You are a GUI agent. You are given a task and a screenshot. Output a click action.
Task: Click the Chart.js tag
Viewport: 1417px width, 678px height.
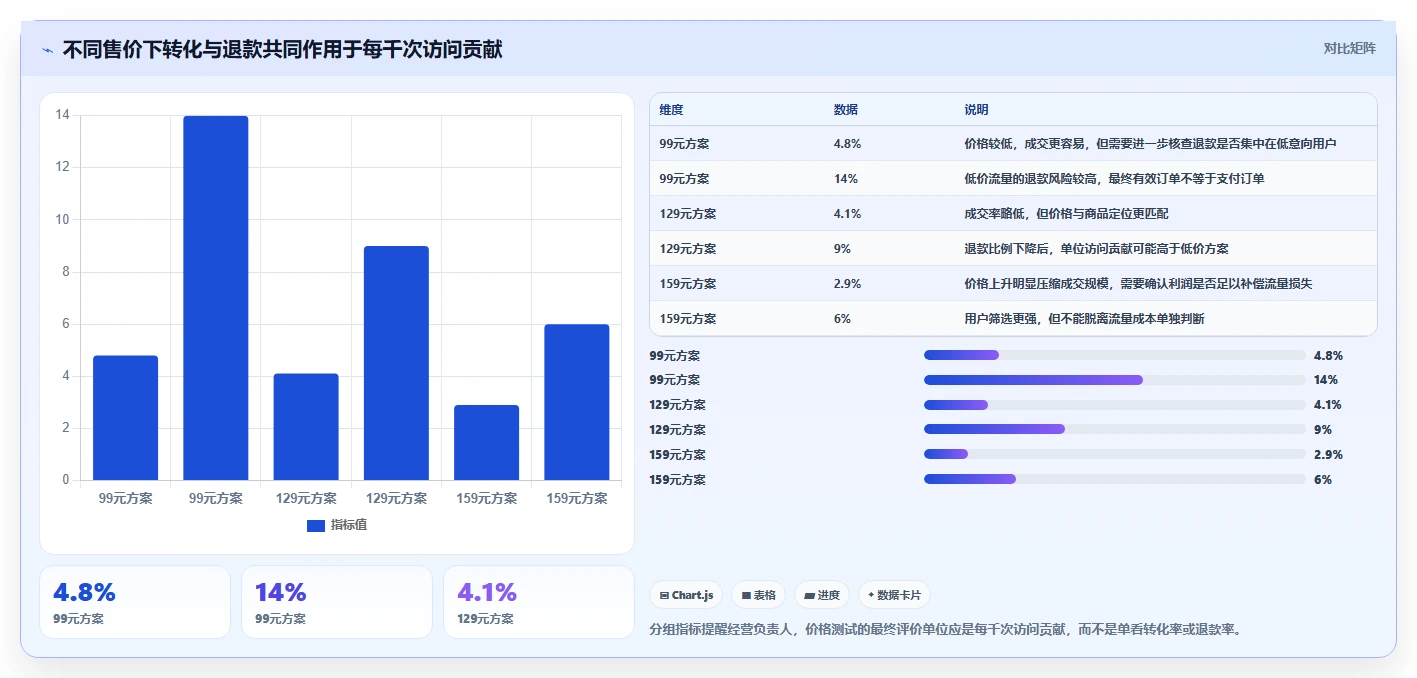click(686, 595)
